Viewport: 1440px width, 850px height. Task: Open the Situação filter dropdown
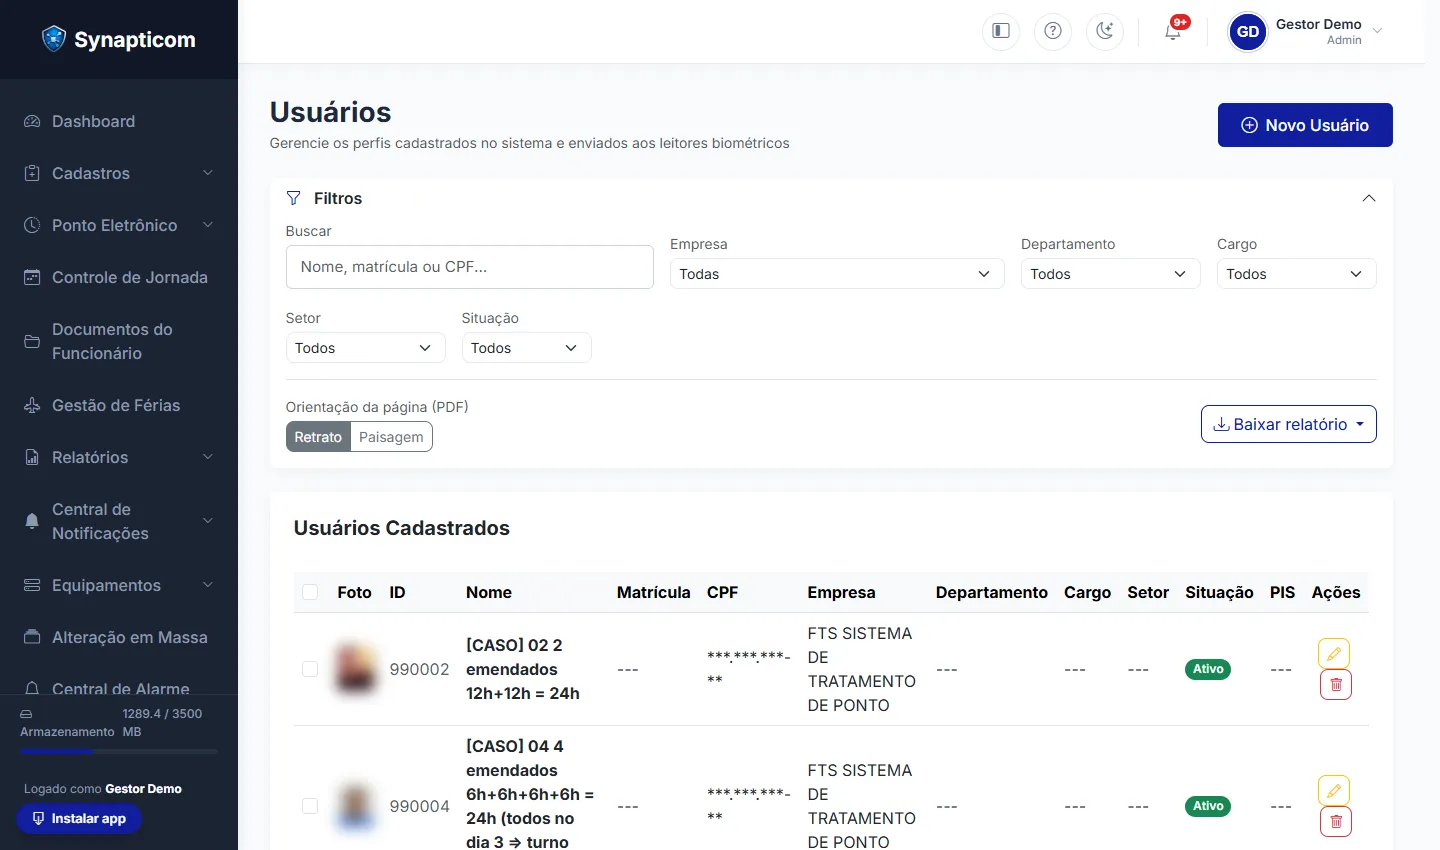tap(526, 348)
